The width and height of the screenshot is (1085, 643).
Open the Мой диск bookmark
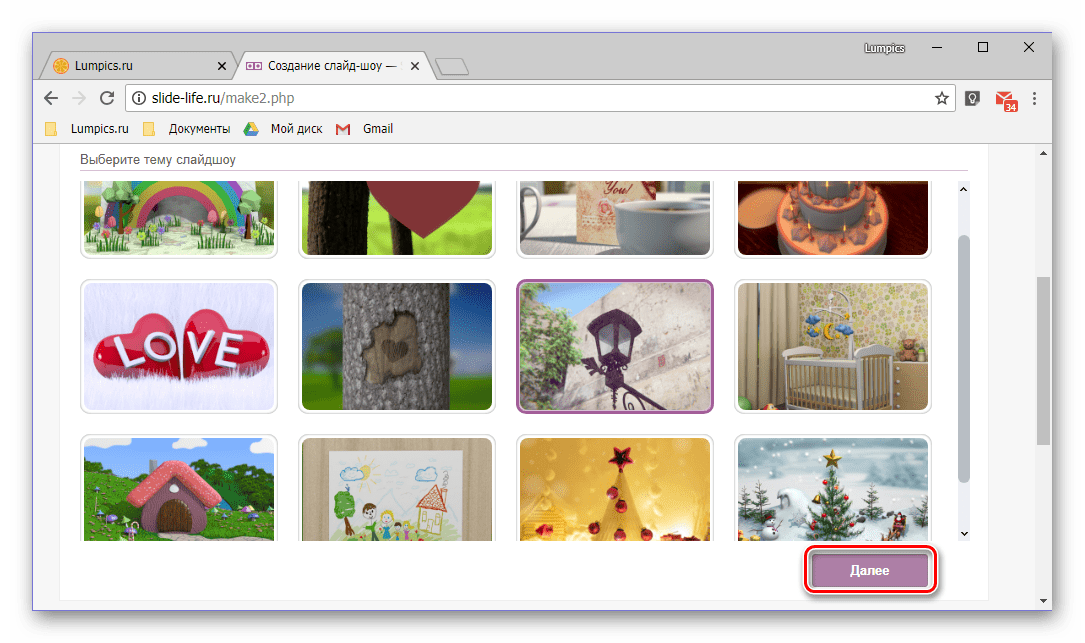point(283,129)
